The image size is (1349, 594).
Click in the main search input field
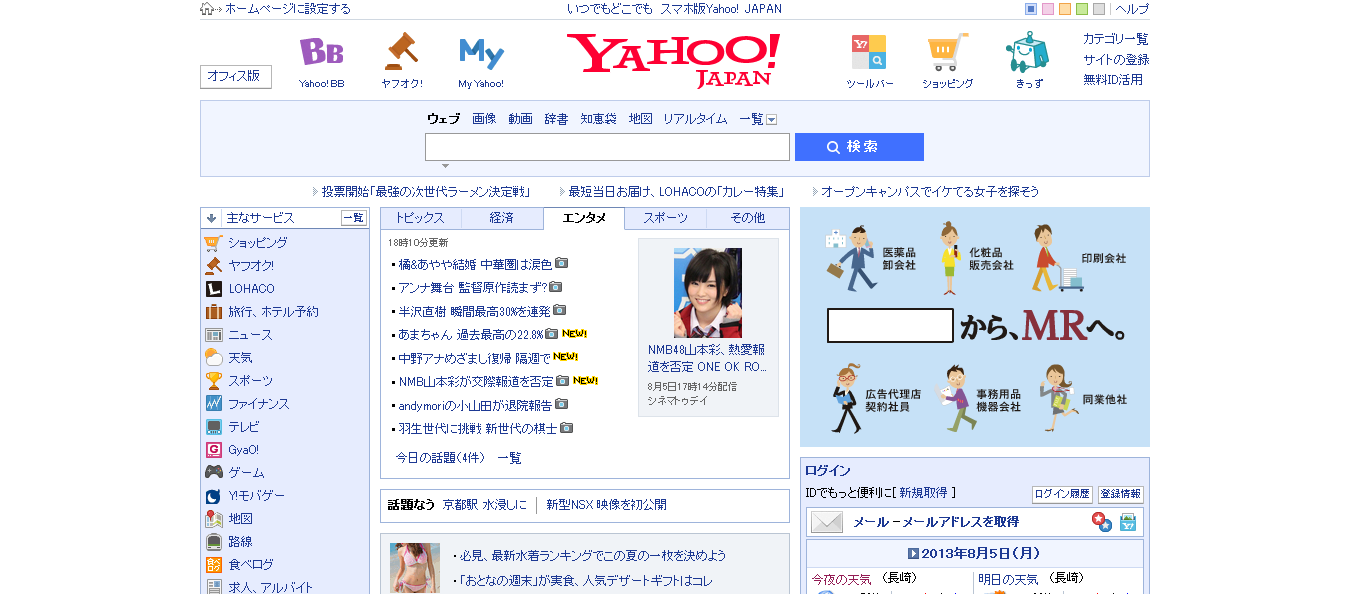pos(607,147)
